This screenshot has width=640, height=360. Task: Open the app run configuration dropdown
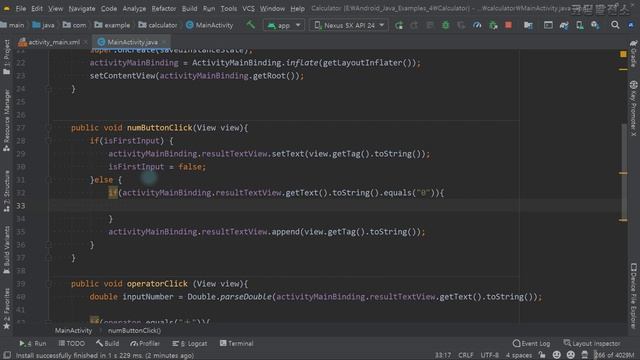coord(284,25)
